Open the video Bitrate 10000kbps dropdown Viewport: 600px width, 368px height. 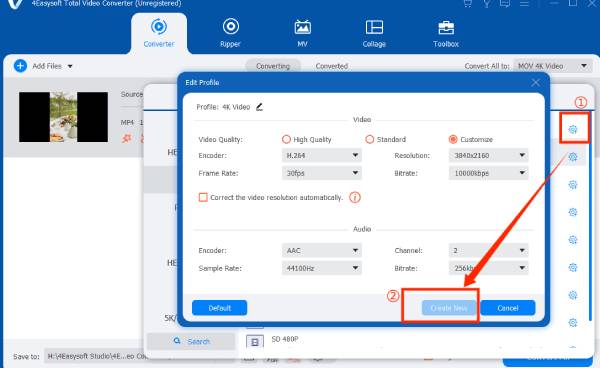[488, 173]
